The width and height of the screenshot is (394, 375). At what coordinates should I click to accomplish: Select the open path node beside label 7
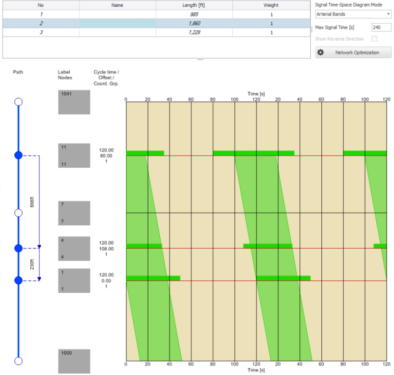coord(18,213)
